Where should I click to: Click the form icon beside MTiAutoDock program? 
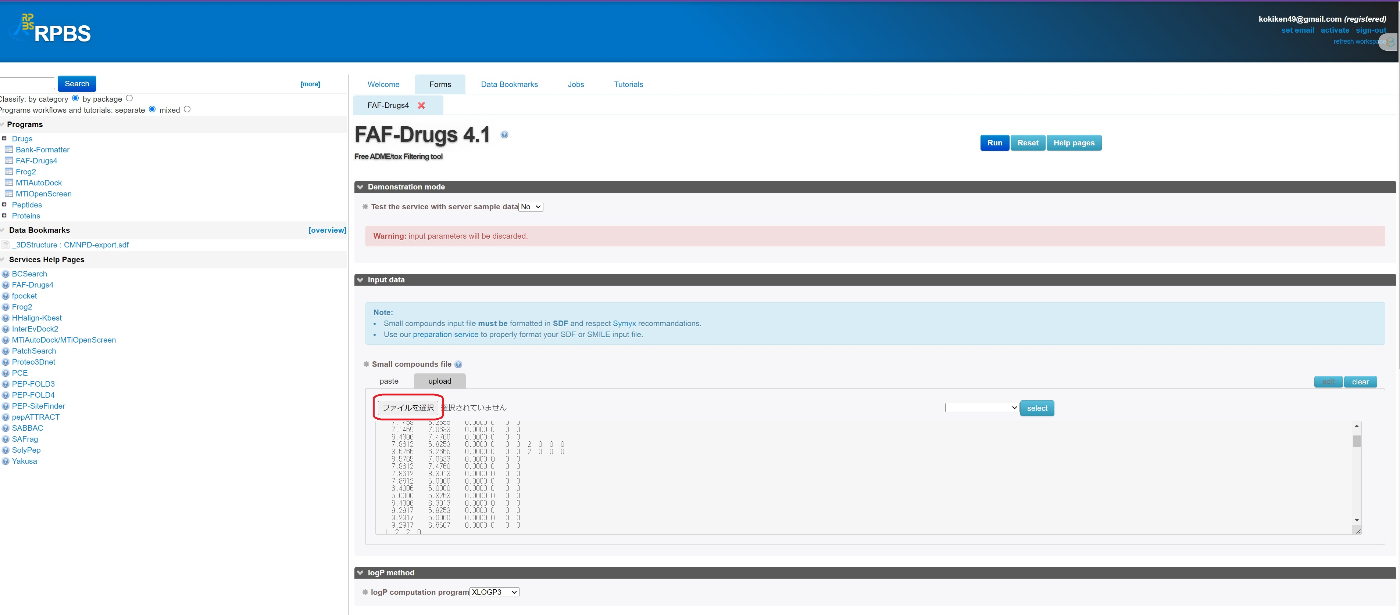click(x=9, y=183)
